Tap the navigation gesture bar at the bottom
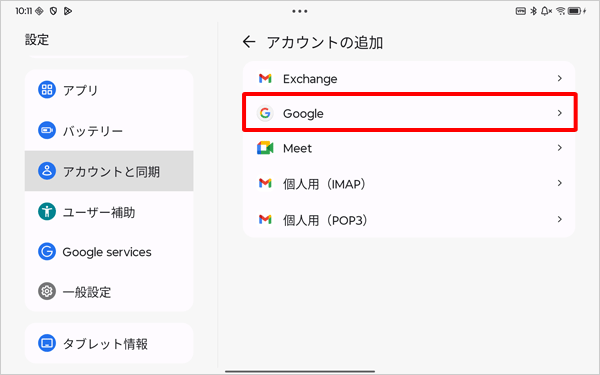The width and height of the screenshot is (600, 375). click(300, 371)
